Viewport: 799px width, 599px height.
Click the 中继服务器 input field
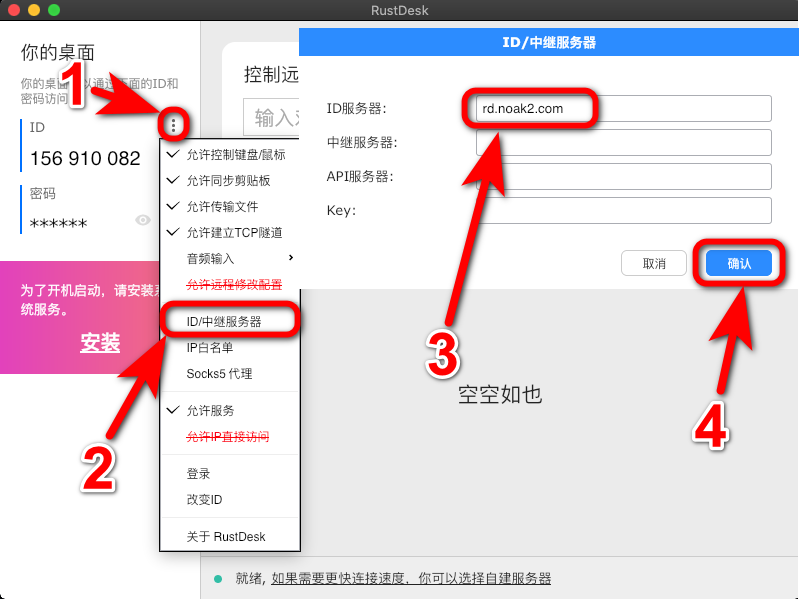click(x=624, y=142)
